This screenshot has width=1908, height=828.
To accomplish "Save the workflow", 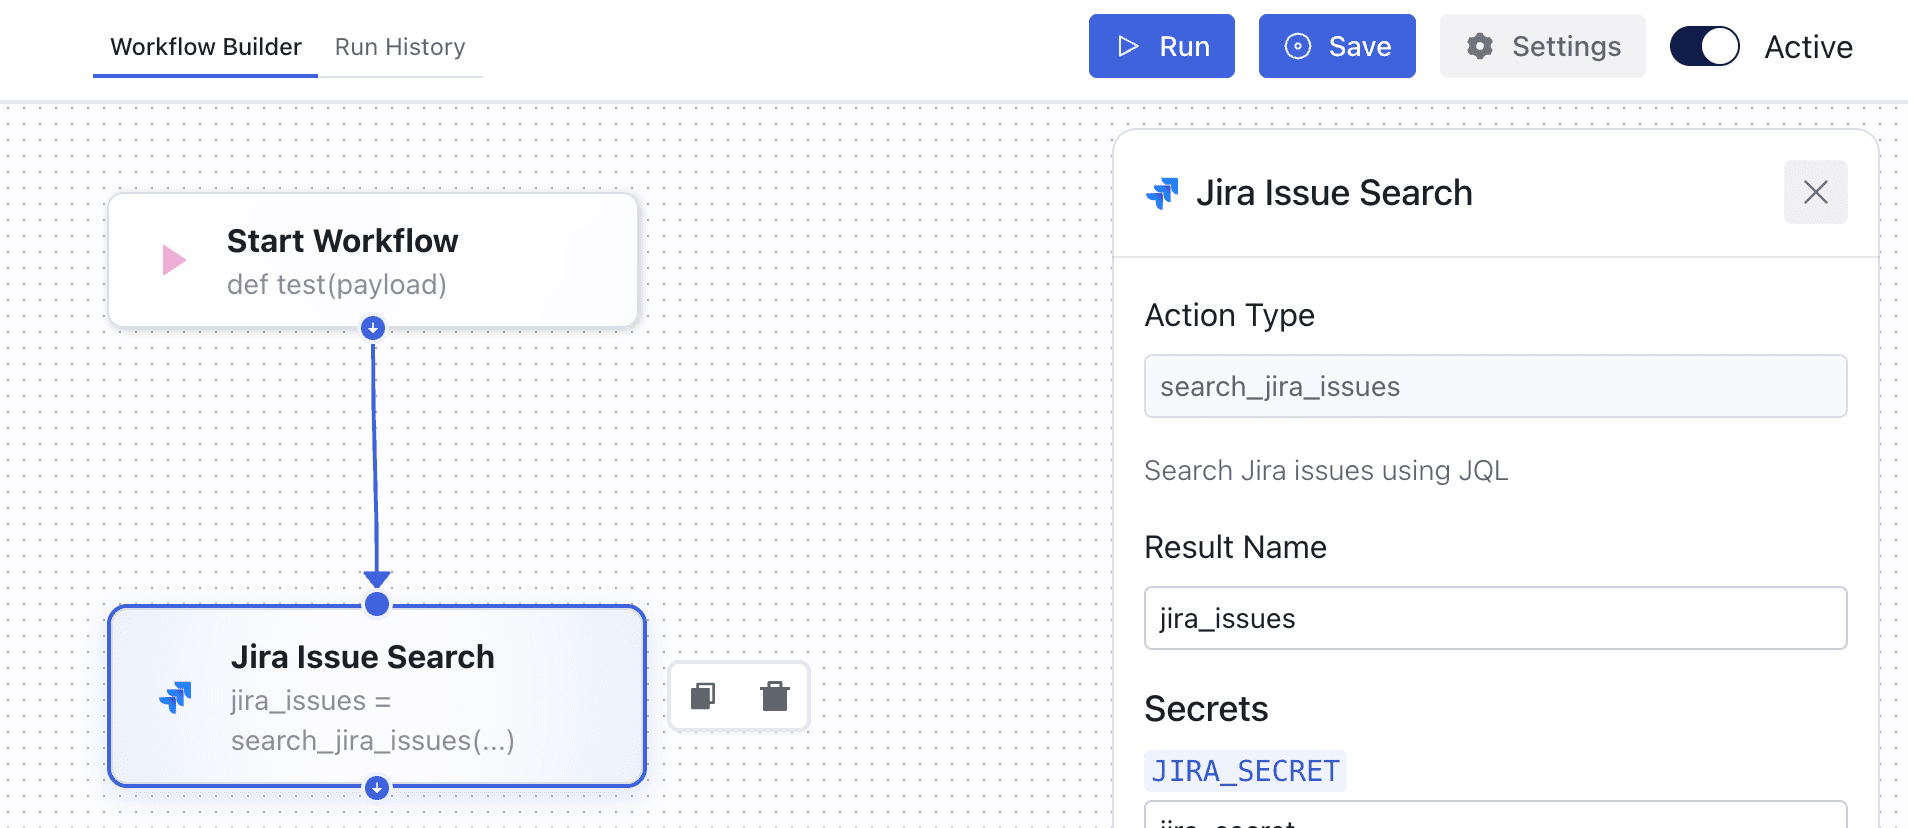I will click(x=1337, y=46).
